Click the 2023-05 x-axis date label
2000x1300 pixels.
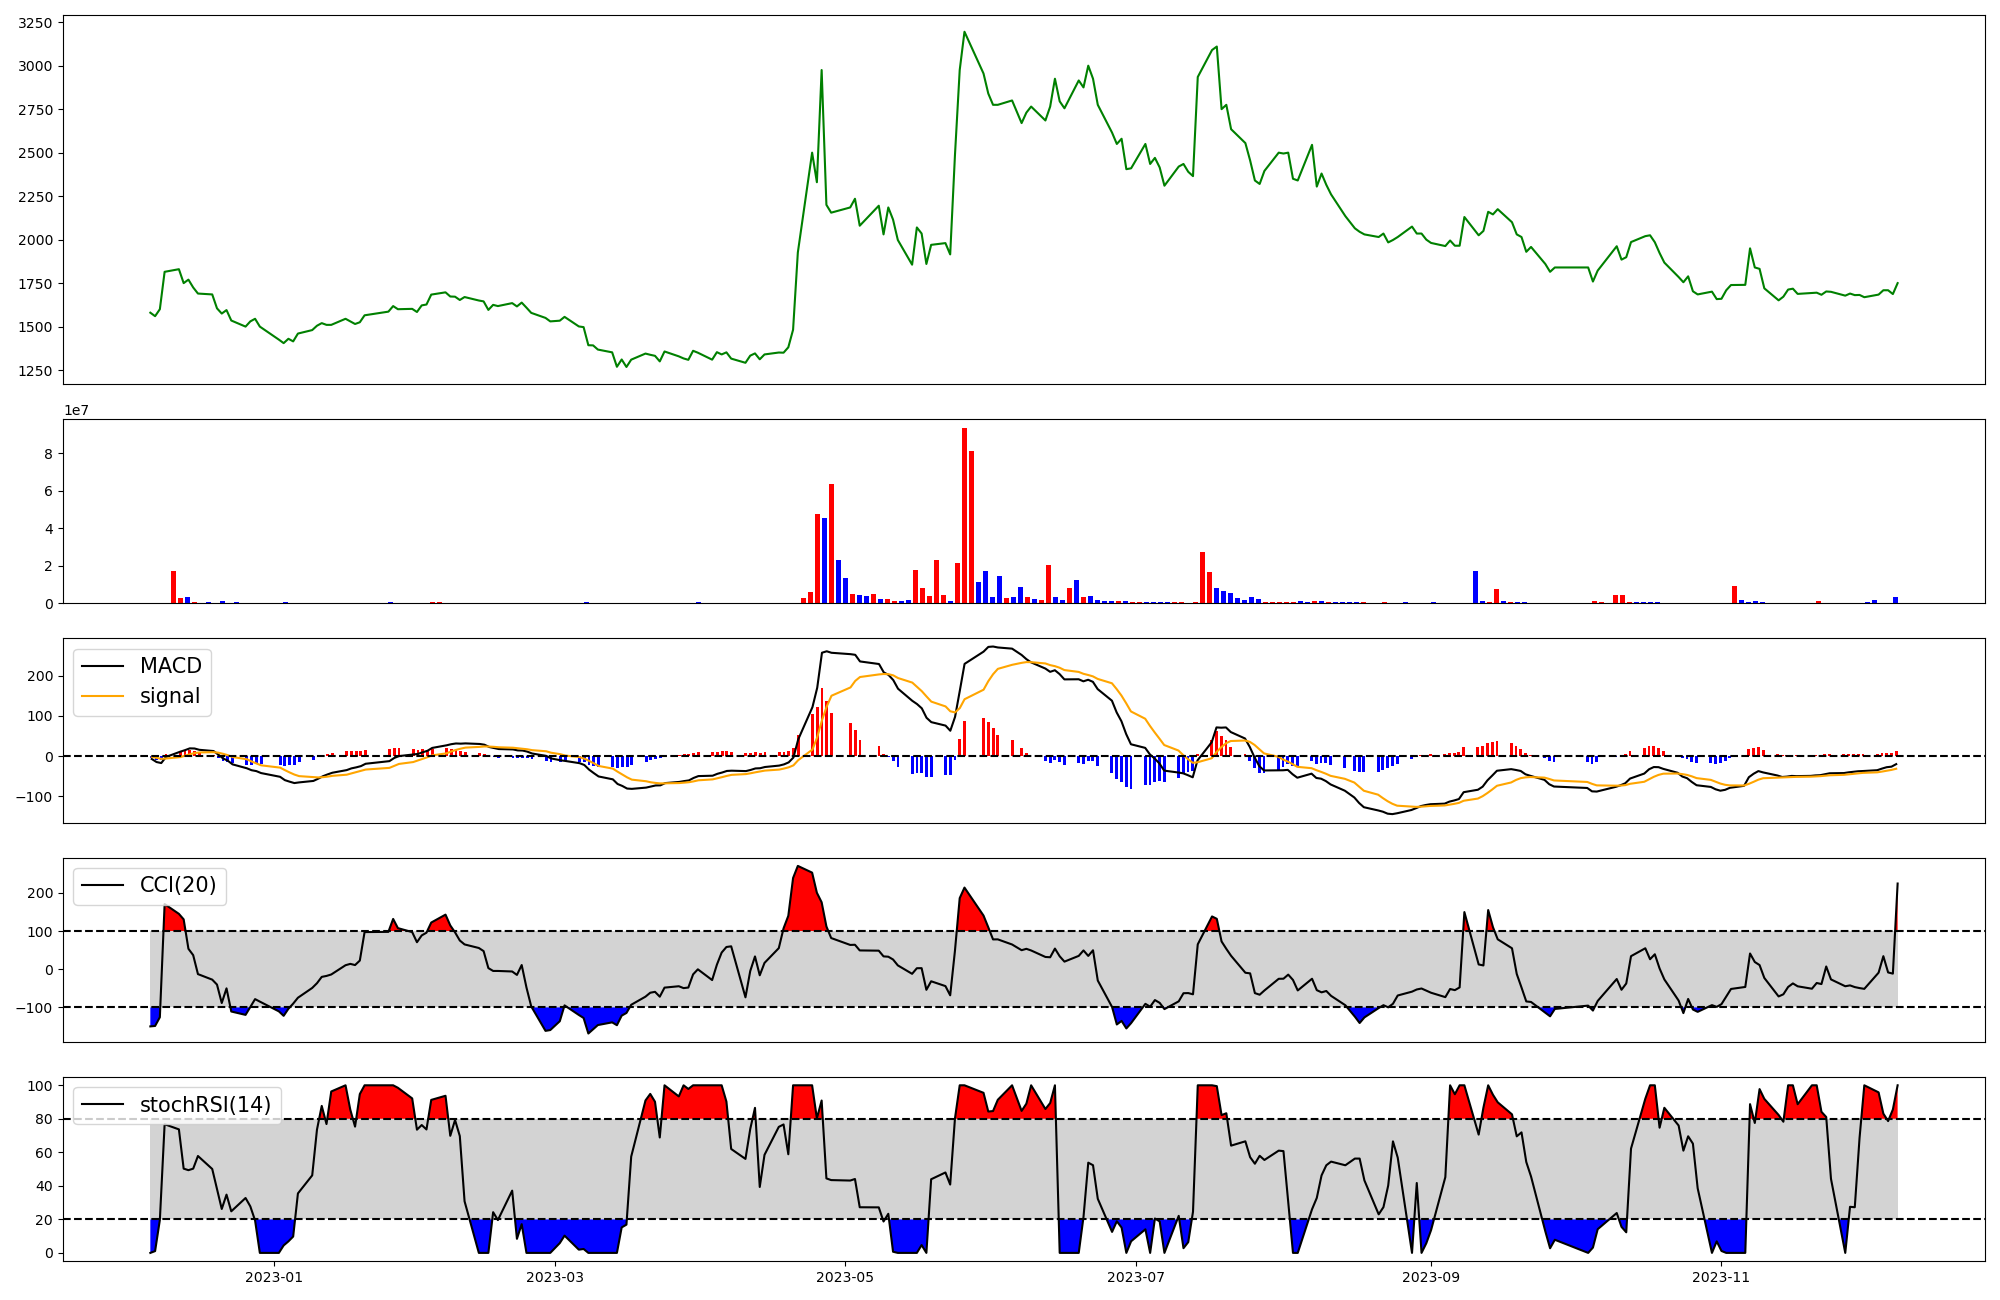(x=845, y=1277)
